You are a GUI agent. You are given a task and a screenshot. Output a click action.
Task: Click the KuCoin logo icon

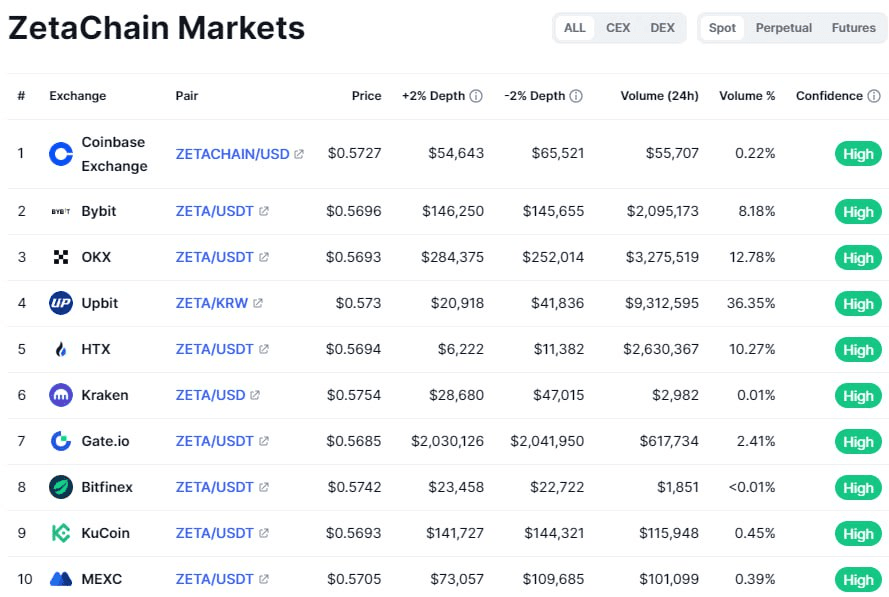click(61, 533)
